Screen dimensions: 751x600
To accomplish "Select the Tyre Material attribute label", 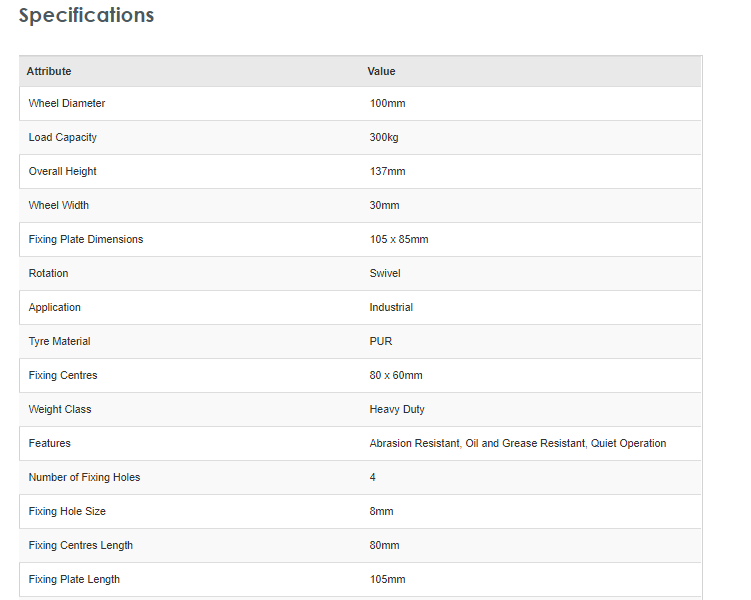I will click(x=60, y=341).
